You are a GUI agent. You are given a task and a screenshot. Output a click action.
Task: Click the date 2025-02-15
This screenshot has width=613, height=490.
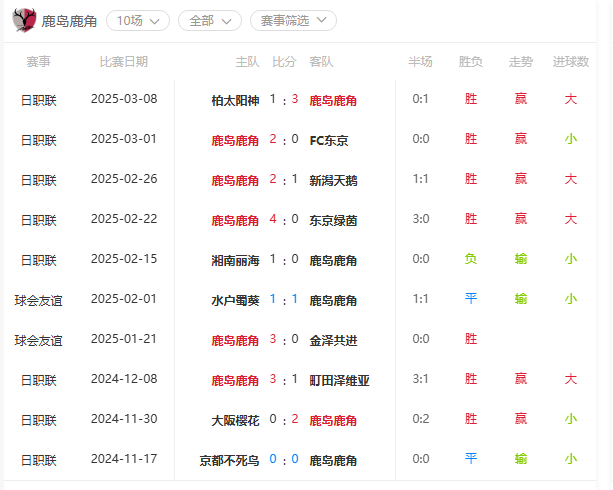124,259
